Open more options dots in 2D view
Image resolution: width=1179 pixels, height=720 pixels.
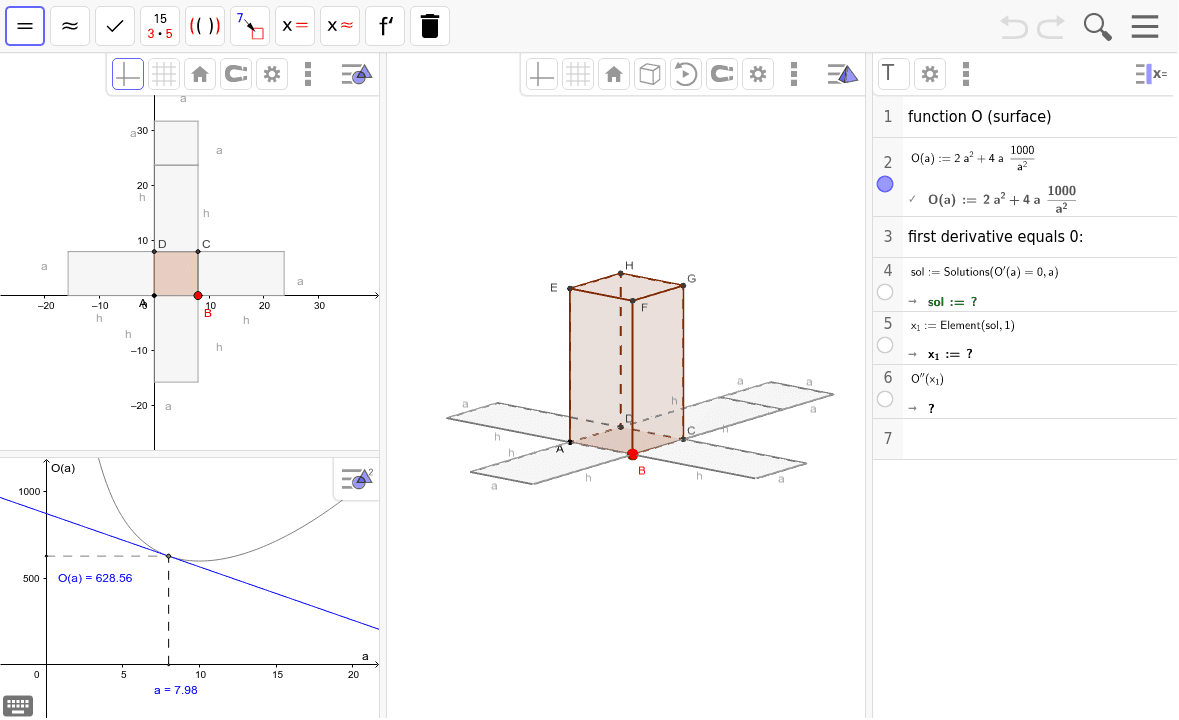tap(308, 74)
